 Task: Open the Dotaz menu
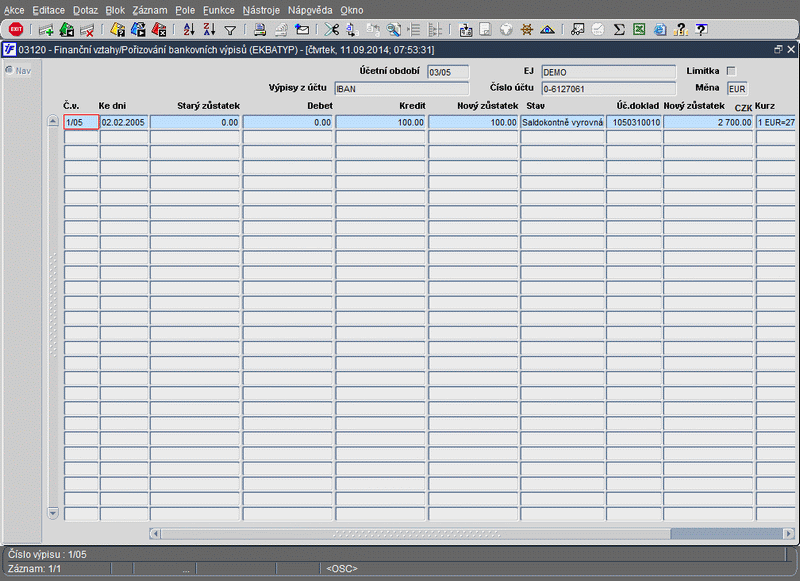click(85, 10)
